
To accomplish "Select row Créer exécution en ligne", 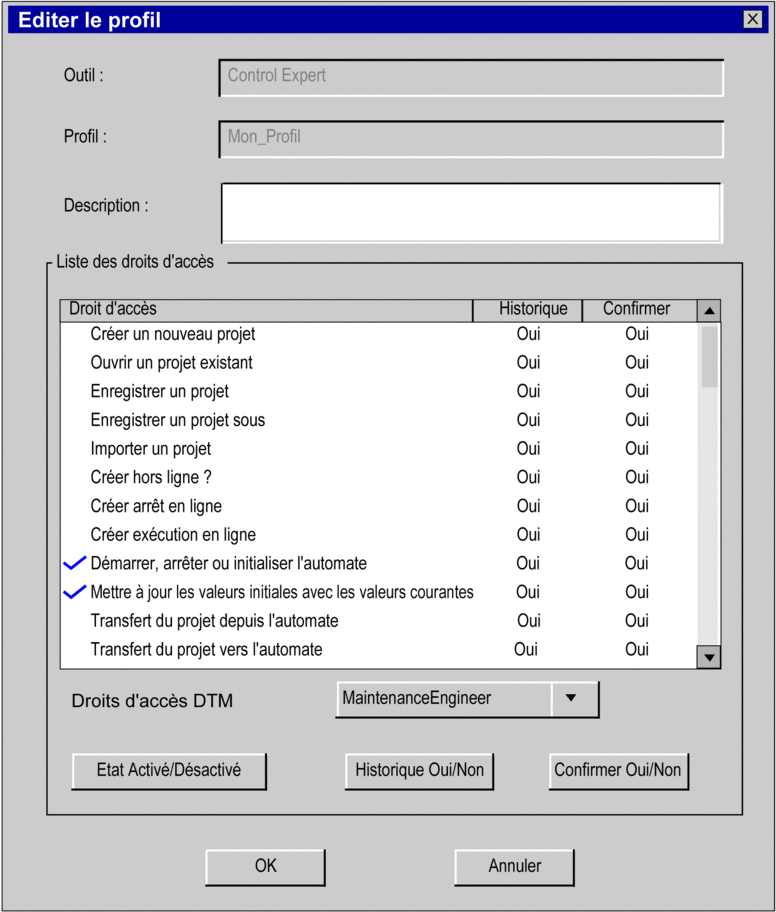I will (379, 535).
